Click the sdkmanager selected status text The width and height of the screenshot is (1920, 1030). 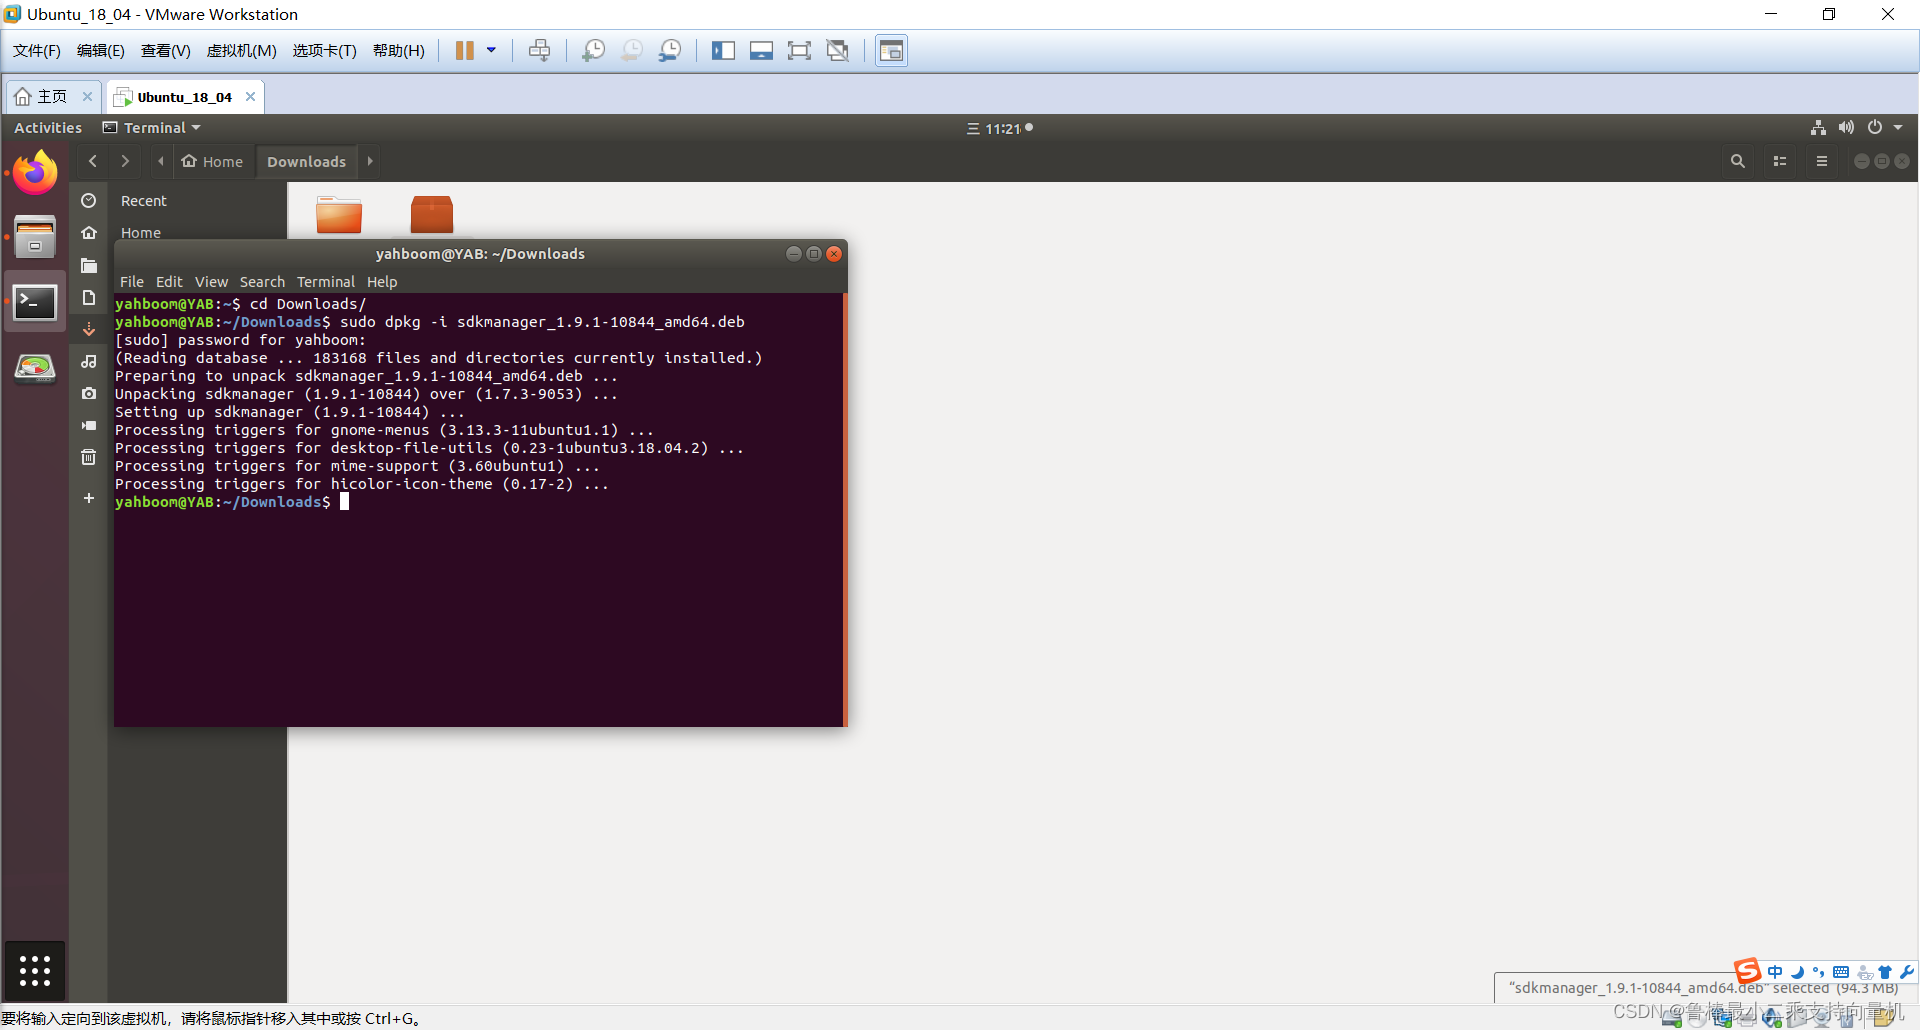pyautogui.click(x=1704, y=988)
